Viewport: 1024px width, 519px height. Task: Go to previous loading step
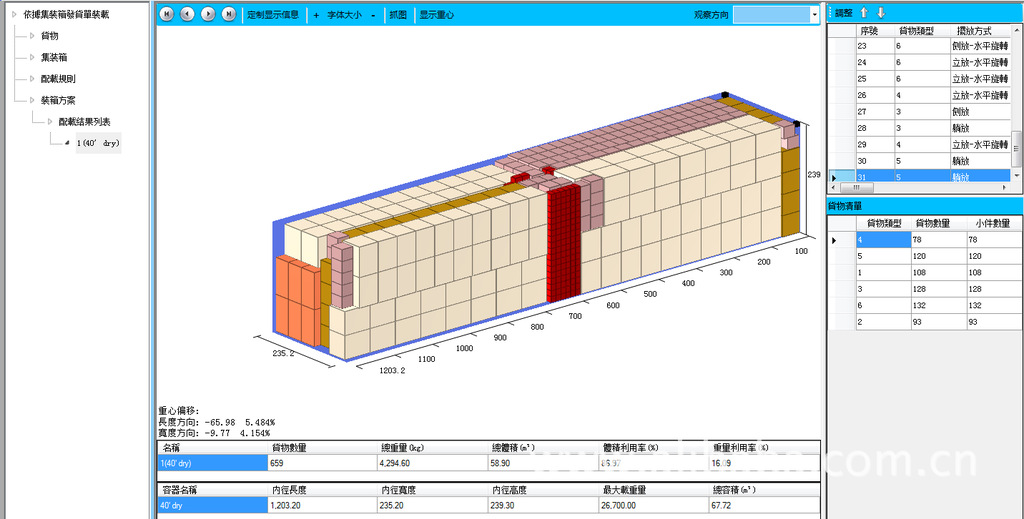tap(187, 14)
